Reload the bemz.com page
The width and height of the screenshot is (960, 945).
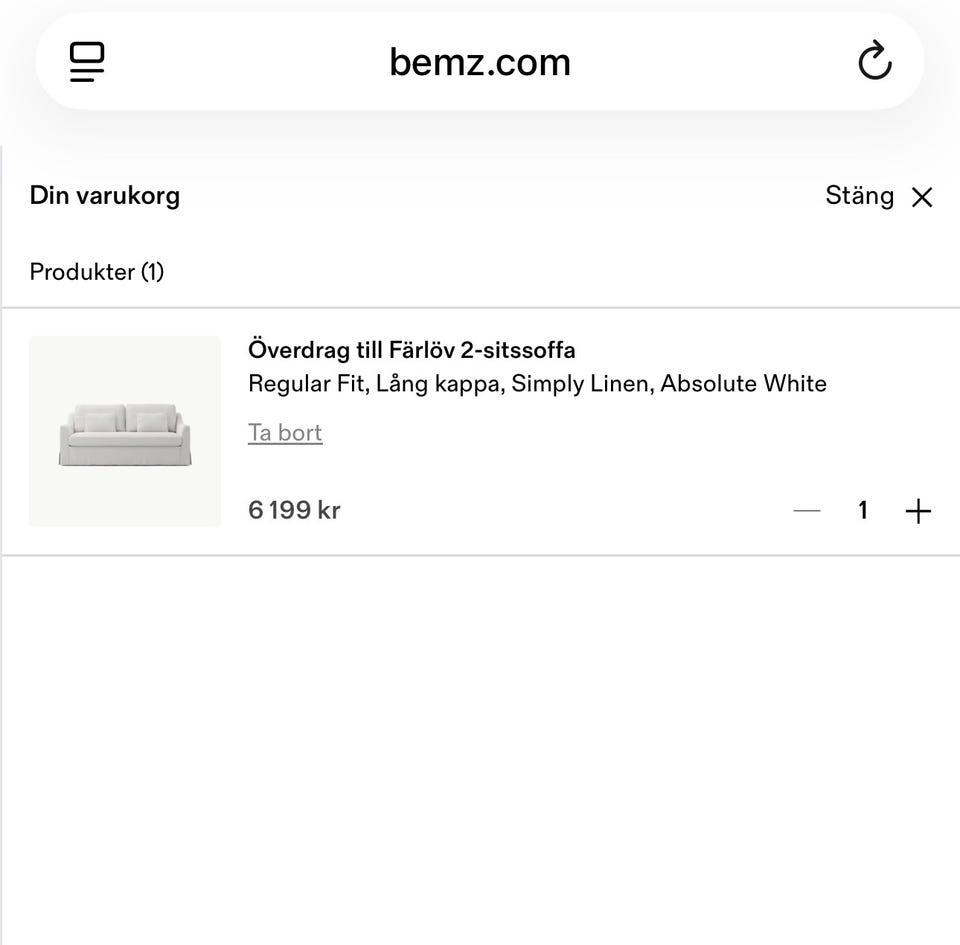(875, 62)
